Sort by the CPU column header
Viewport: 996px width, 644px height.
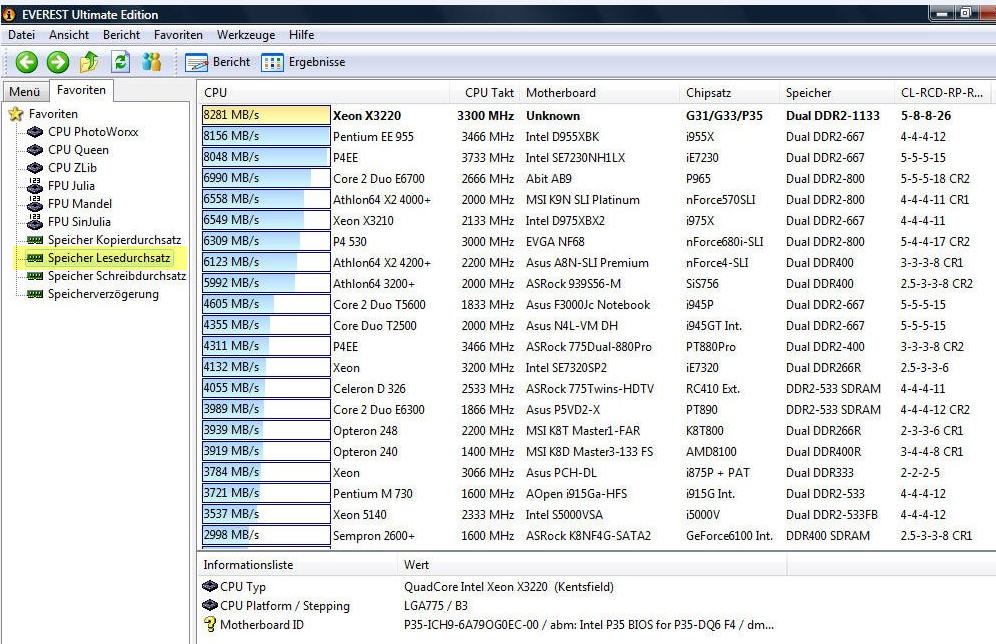(x=323, y=93)
